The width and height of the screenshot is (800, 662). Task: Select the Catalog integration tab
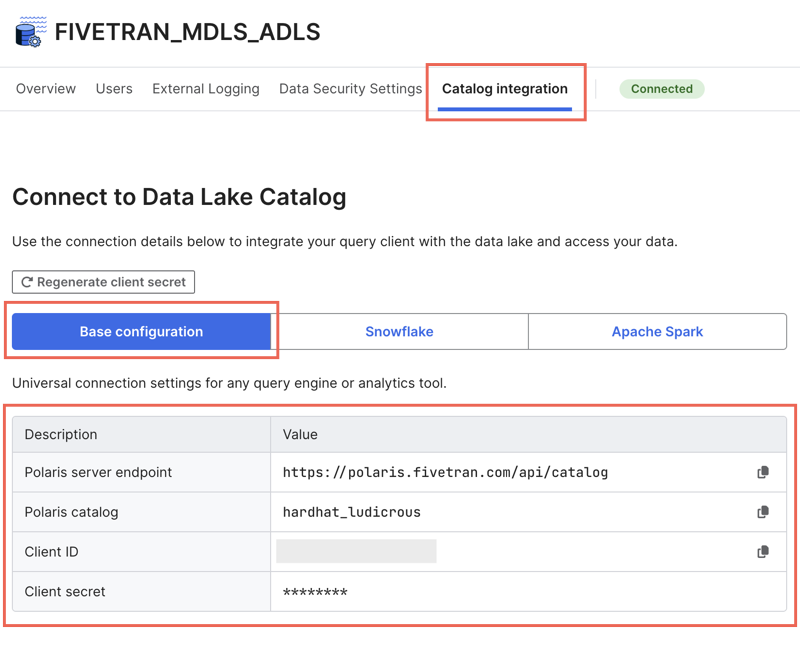point(505,89)
